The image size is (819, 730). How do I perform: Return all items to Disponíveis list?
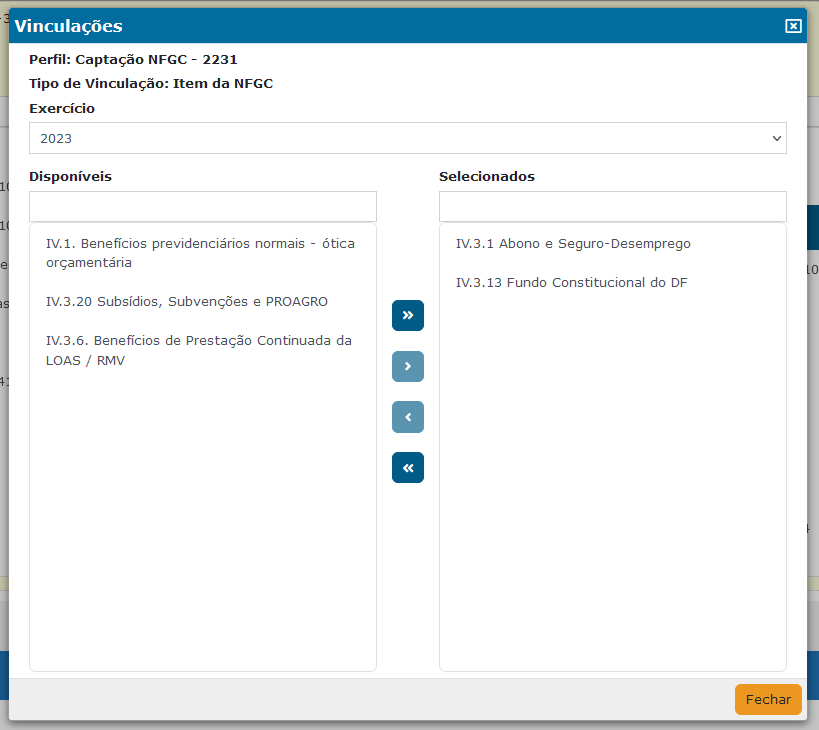[x=408, y=467]
